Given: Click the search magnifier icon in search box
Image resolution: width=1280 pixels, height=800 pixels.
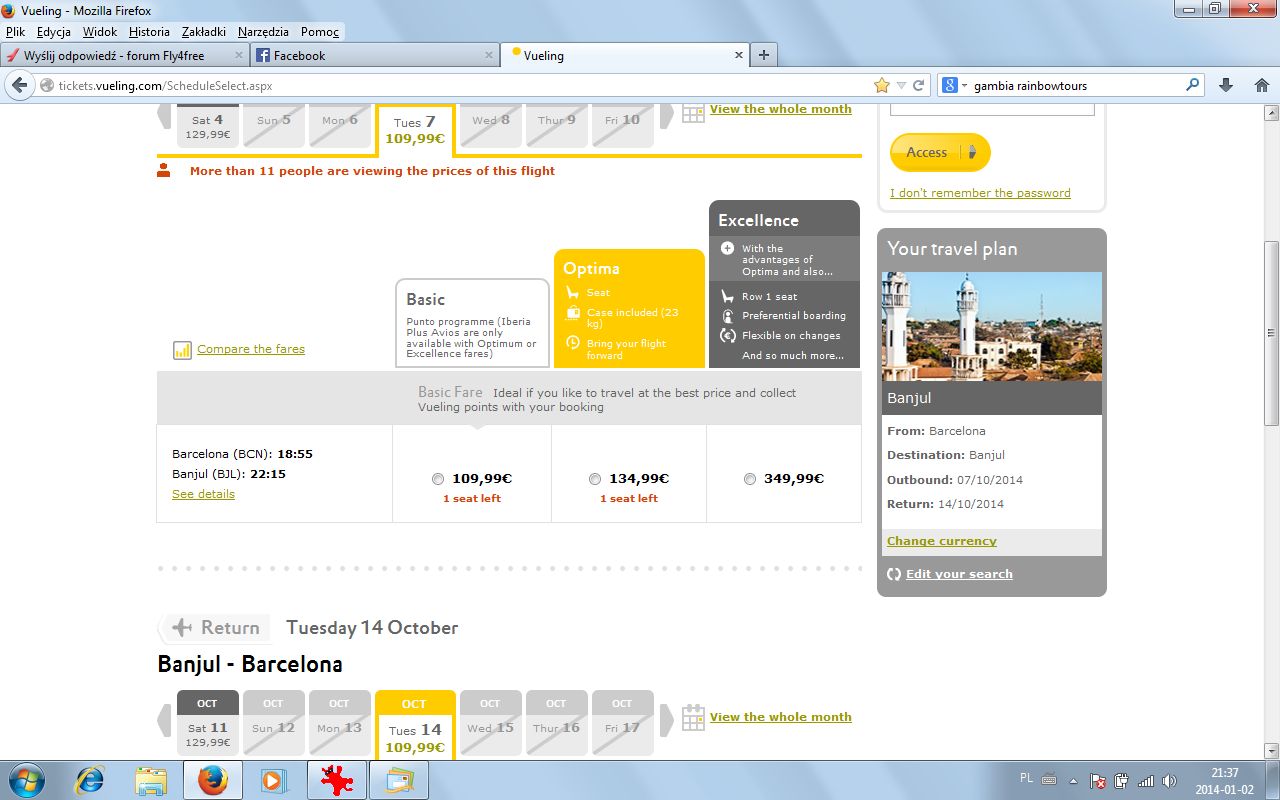Looking at the screenshot, I should click(1192, 85).
